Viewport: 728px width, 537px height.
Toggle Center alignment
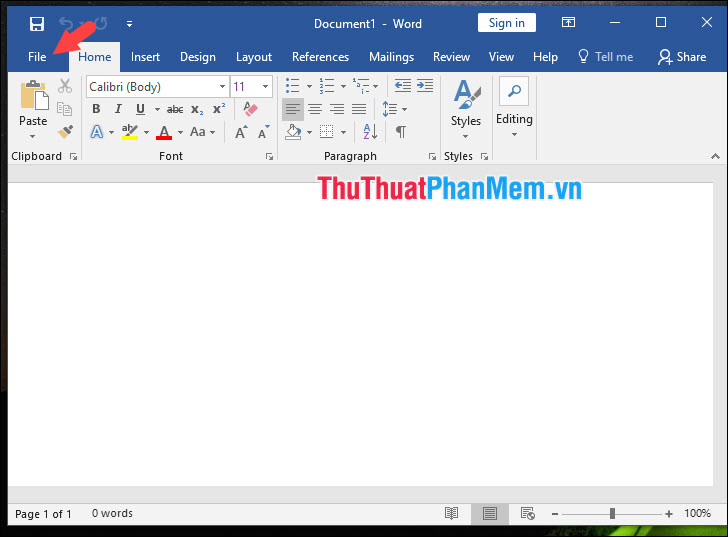click(315, 110)
